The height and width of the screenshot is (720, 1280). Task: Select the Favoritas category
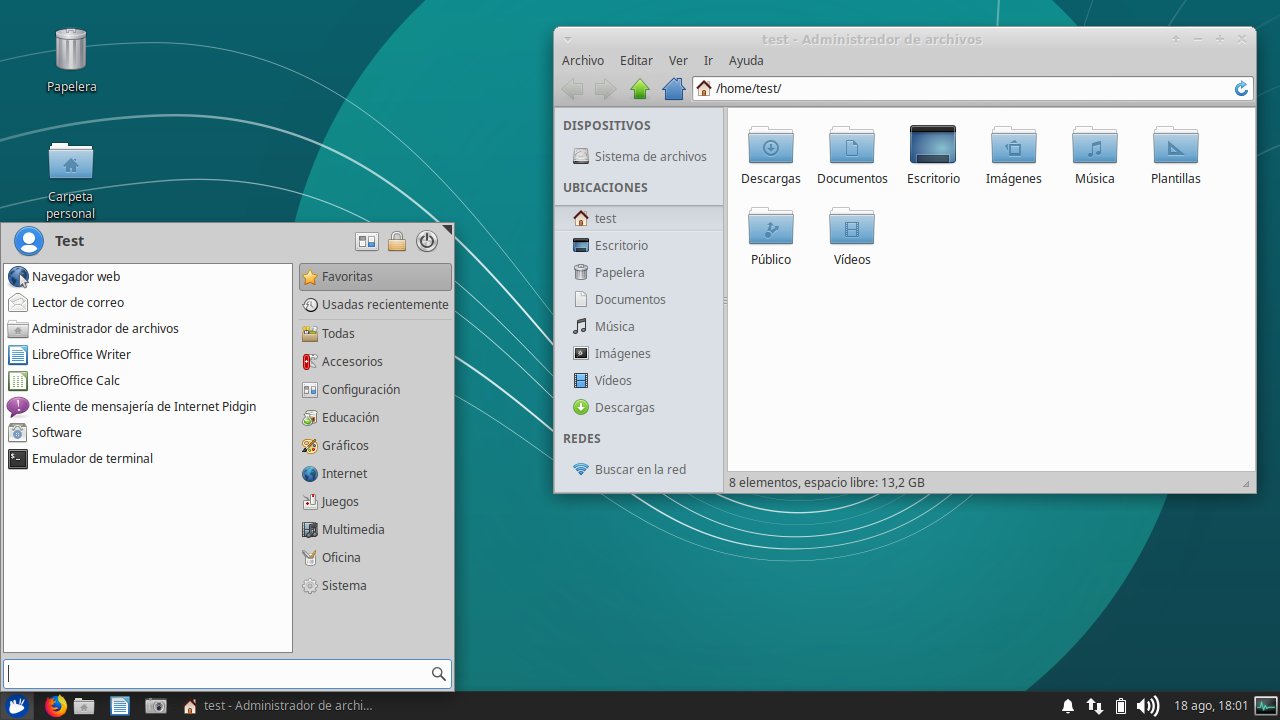tap(375, 277)
